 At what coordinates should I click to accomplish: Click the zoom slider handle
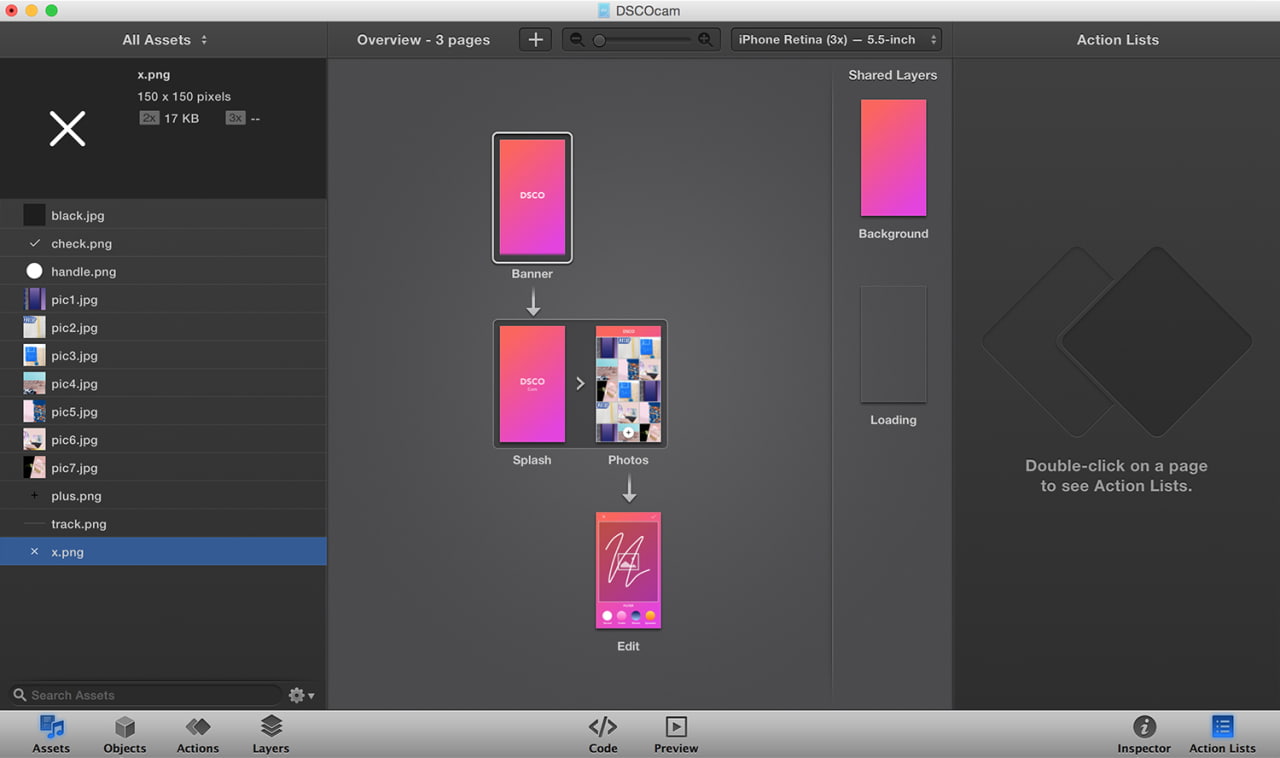click(x=599, y=40)
